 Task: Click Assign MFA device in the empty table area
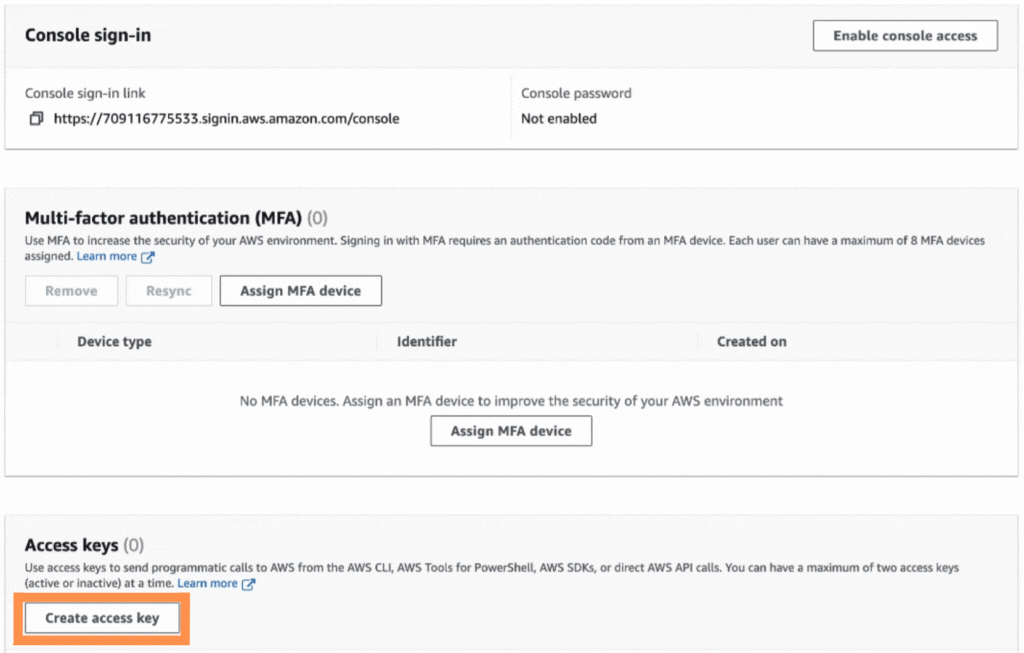coord(510,431)
